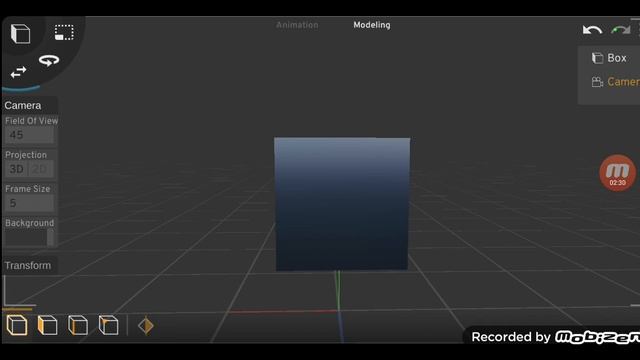The width and height of the screenshot is (640, 360).
Task: Switch to the Modeling tab
Action: coord(372,25)
